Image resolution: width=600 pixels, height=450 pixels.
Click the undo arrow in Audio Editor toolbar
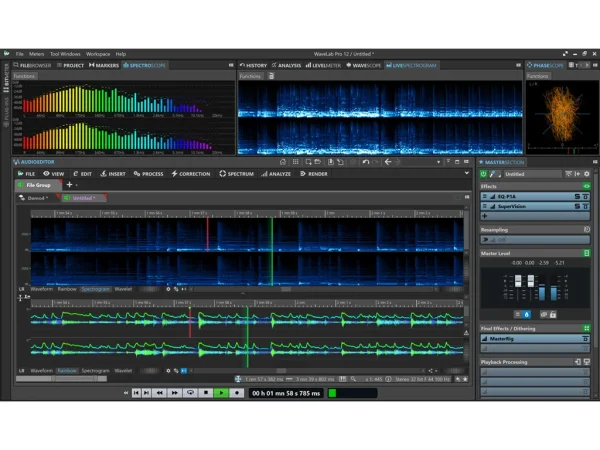pos(366,162)
